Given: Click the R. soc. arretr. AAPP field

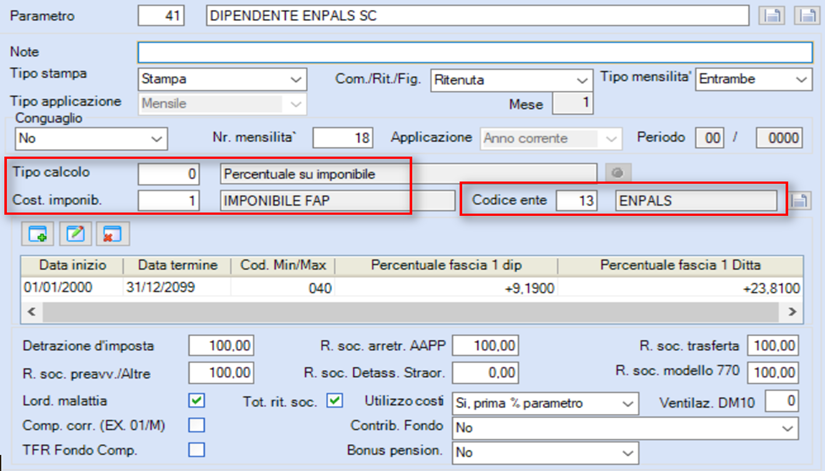Looking at the screenshot, I should (x=485, y=346).
